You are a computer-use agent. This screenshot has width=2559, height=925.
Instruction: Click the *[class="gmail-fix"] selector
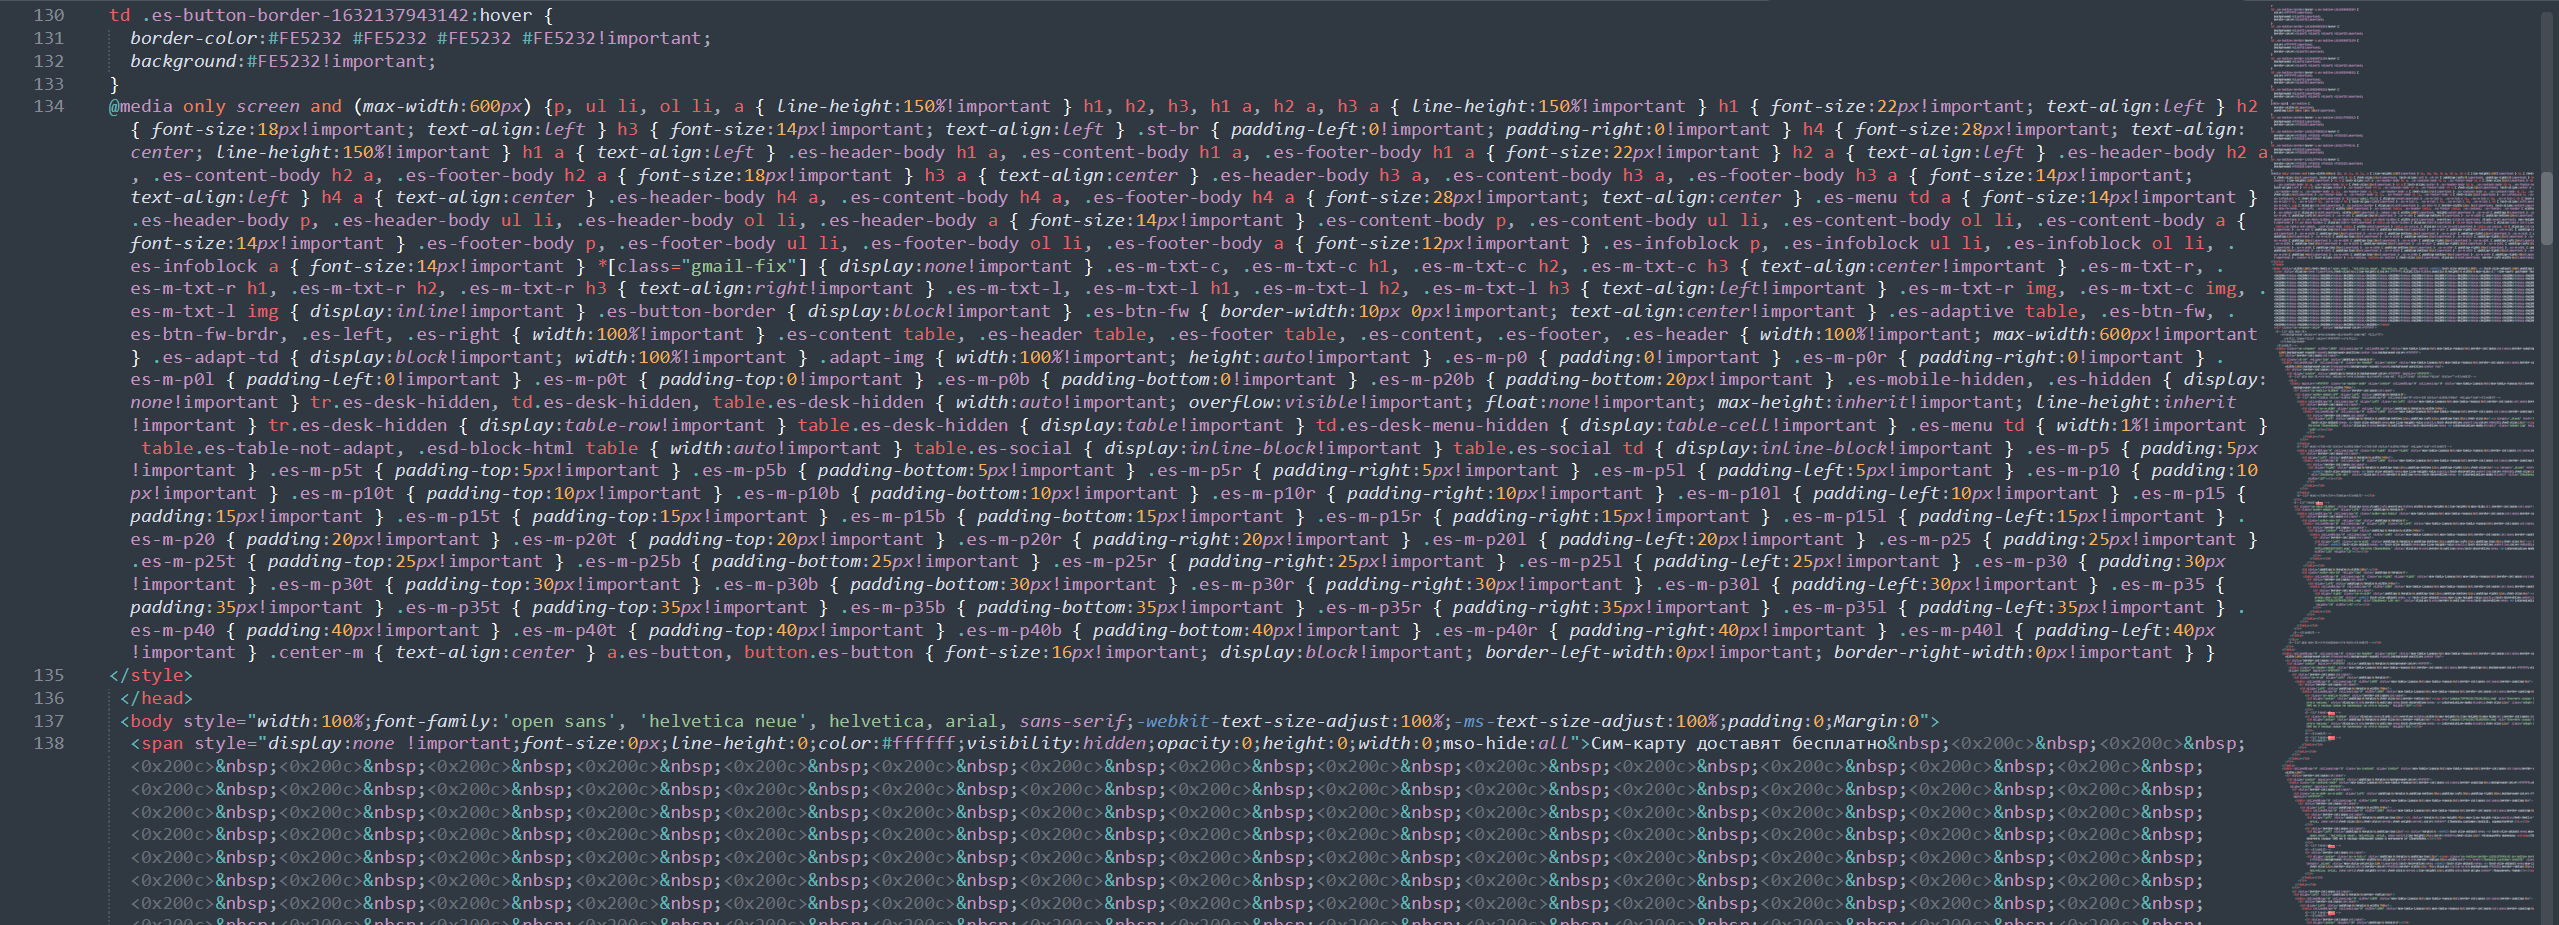tap(702, 266)
